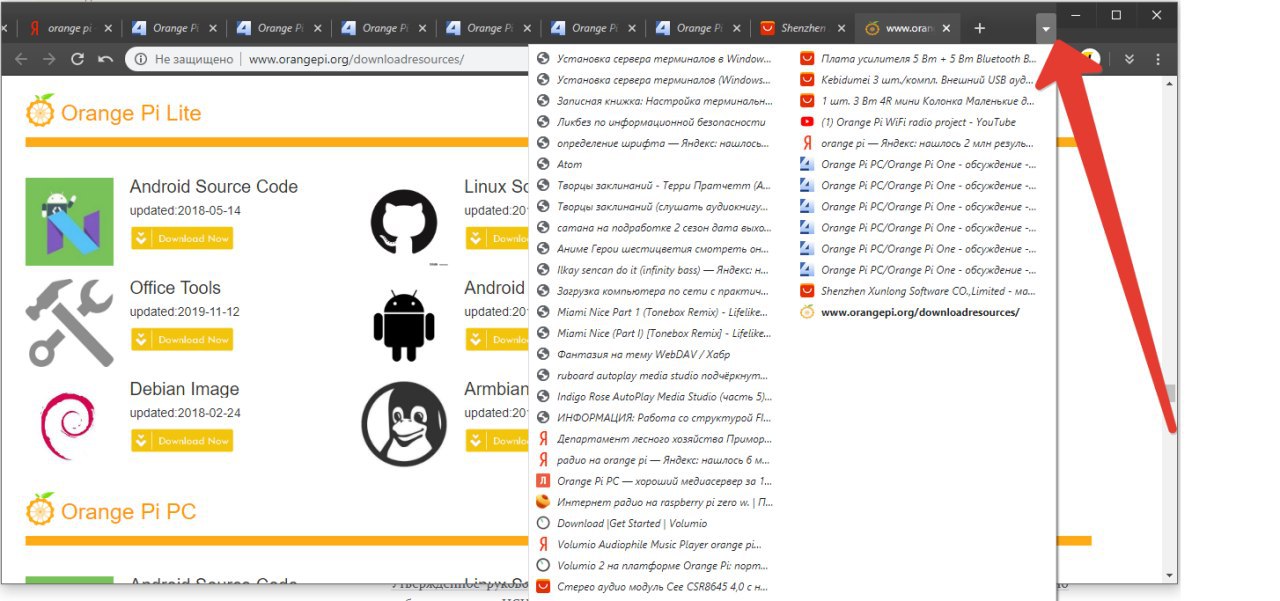
Task: Select '1 шт. 3 Вт 4R мини Колонка' entry
Action: 918,101
